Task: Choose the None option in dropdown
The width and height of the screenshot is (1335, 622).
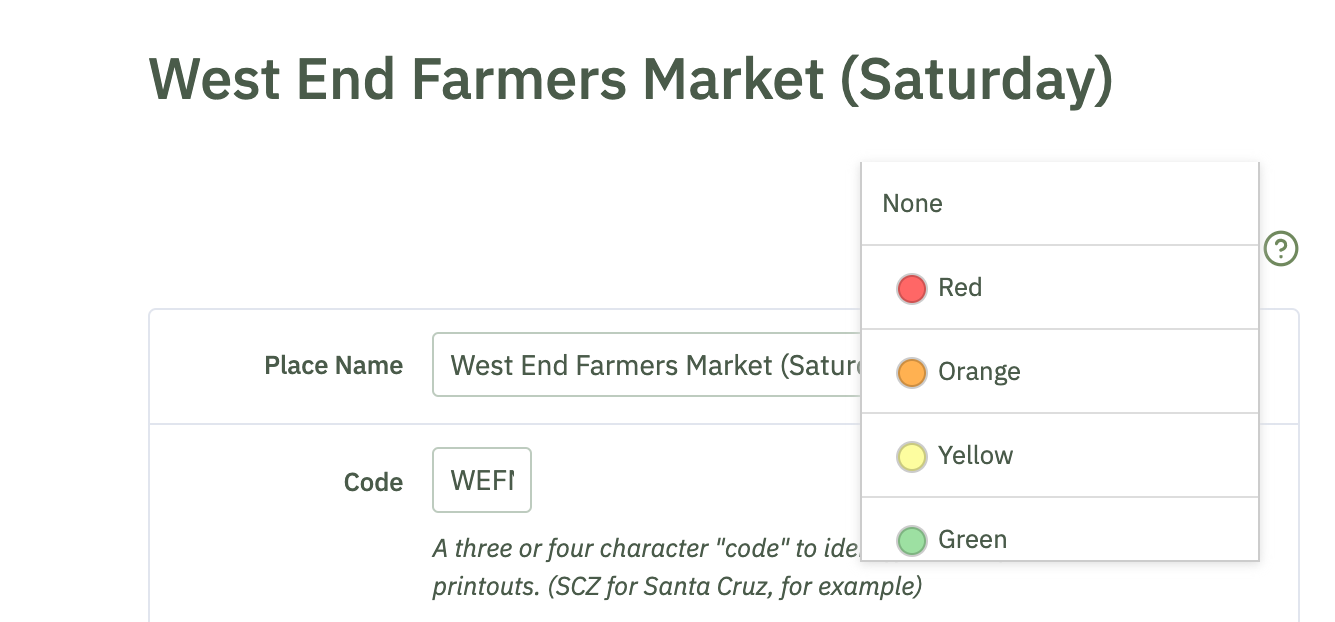Action: coord(1060,204)
